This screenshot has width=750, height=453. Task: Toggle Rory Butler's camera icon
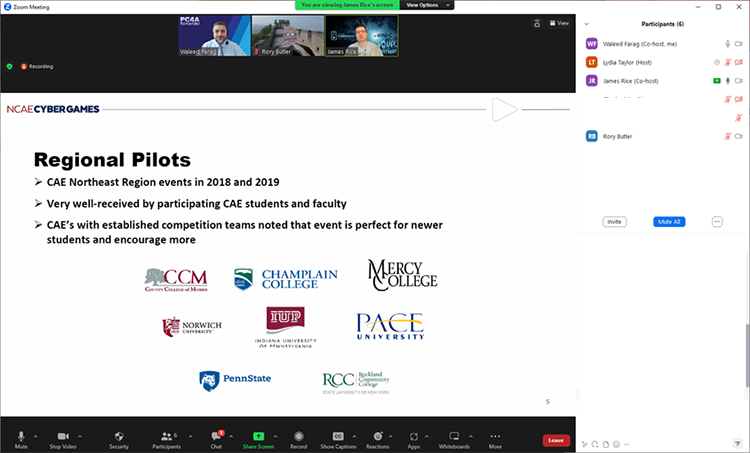click(x=739, y=136)
